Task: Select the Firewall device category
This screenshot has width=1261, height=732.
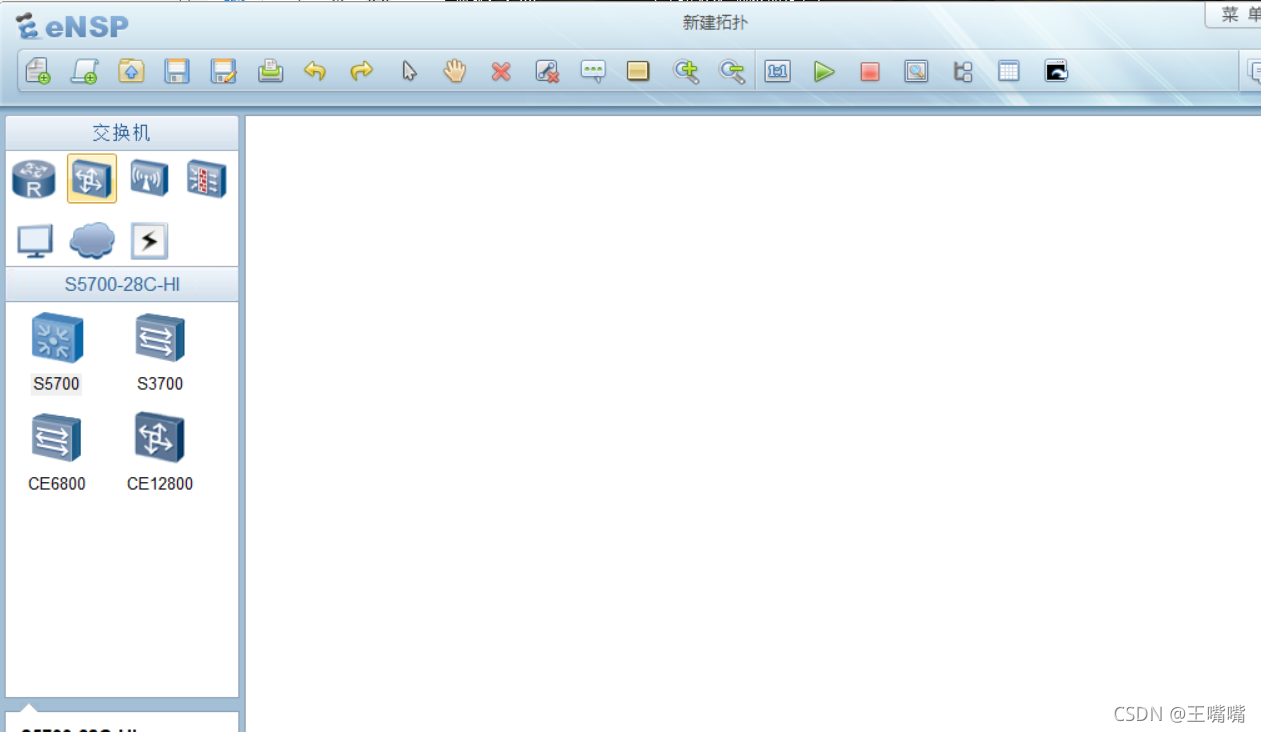Action: (207, 179)
